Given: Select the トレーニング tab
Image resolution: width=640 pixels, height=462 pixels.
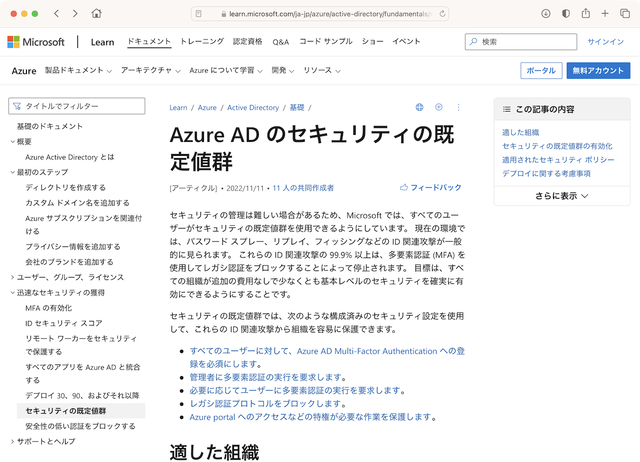Looking at the screenshot, I should point(202,42).
